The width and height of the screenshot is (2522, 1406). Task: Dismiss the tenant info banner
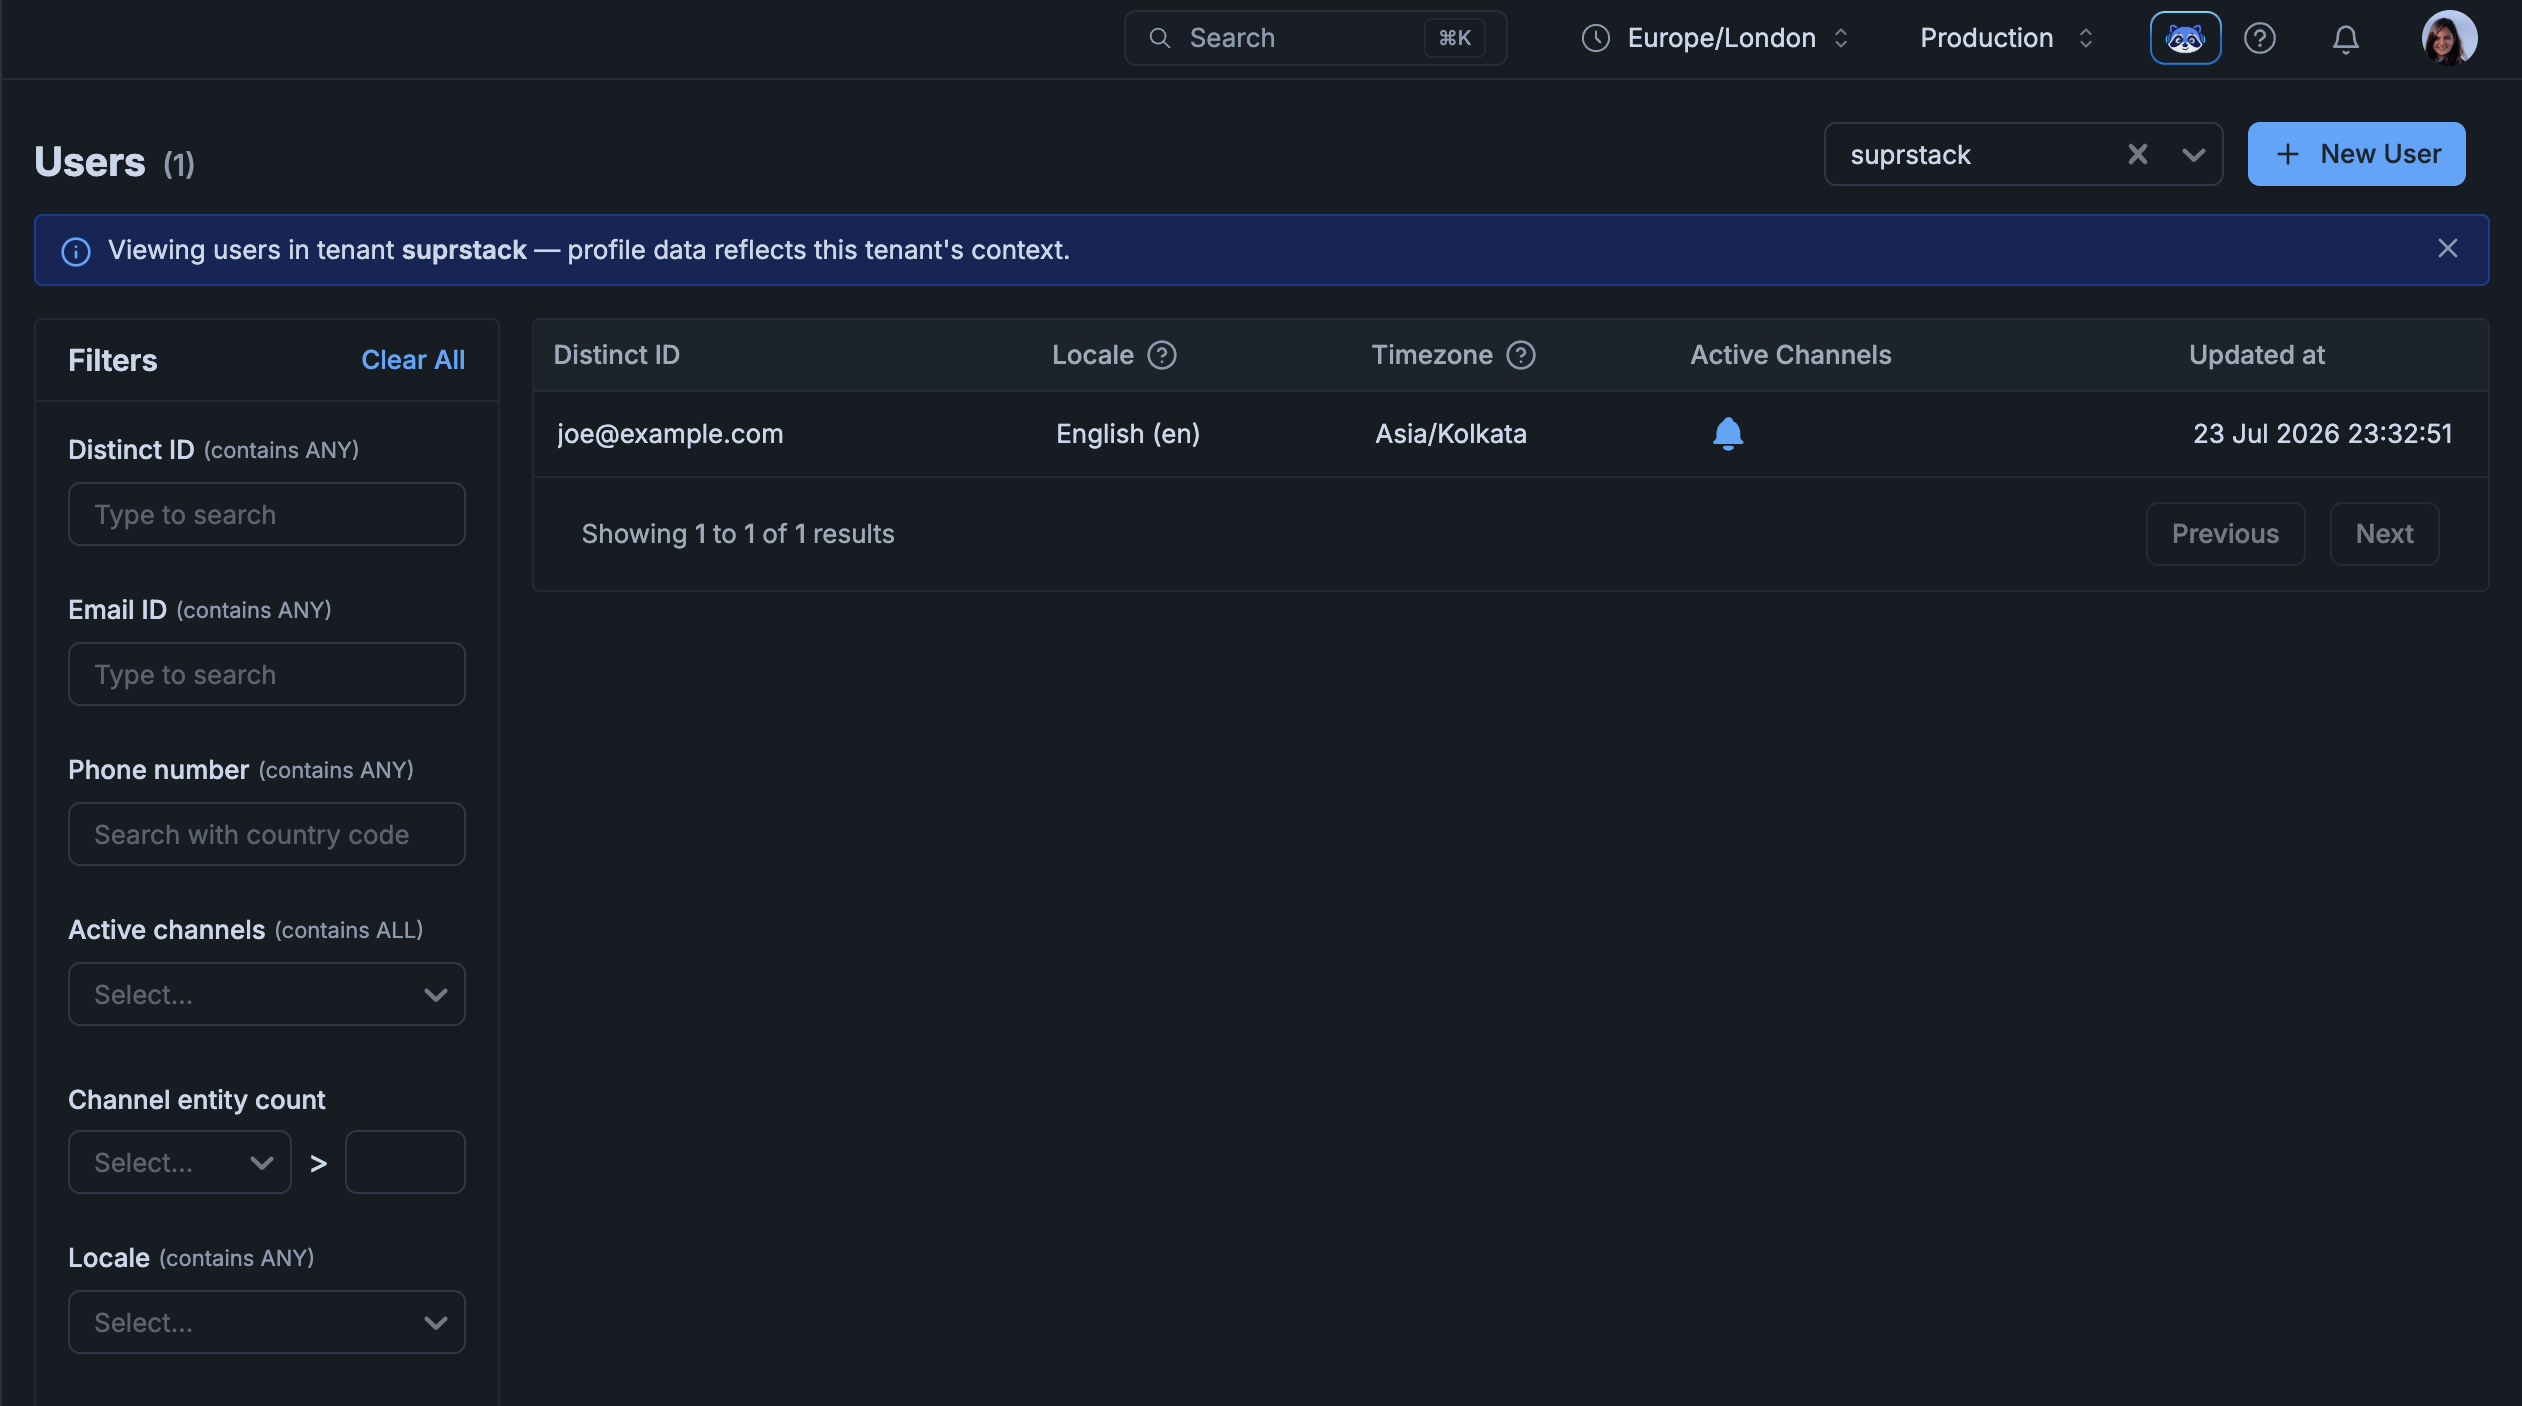(2447, 249)
